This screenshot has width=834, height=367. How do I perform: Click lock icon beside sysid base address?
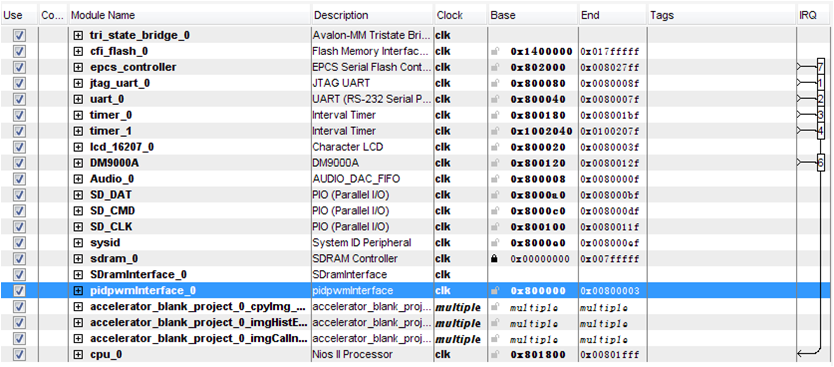click(x=495, y=243)
